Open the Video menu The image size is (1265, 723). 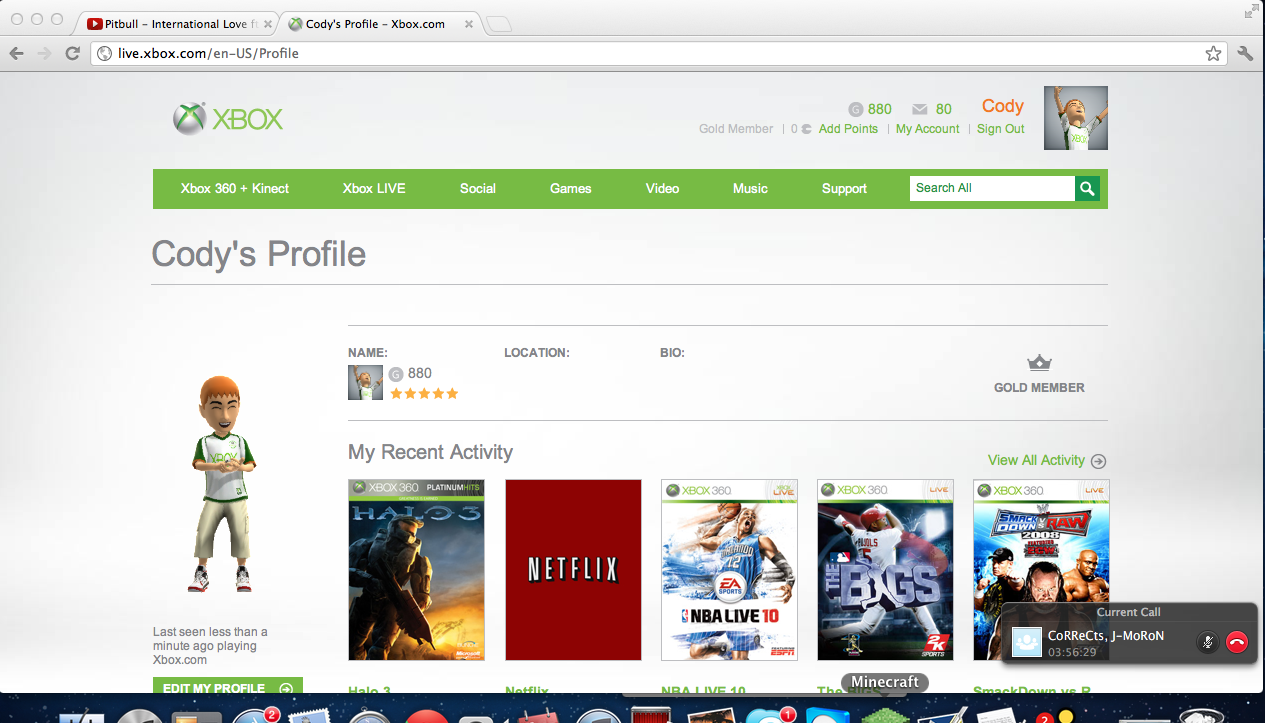click(x=662, y=188)
